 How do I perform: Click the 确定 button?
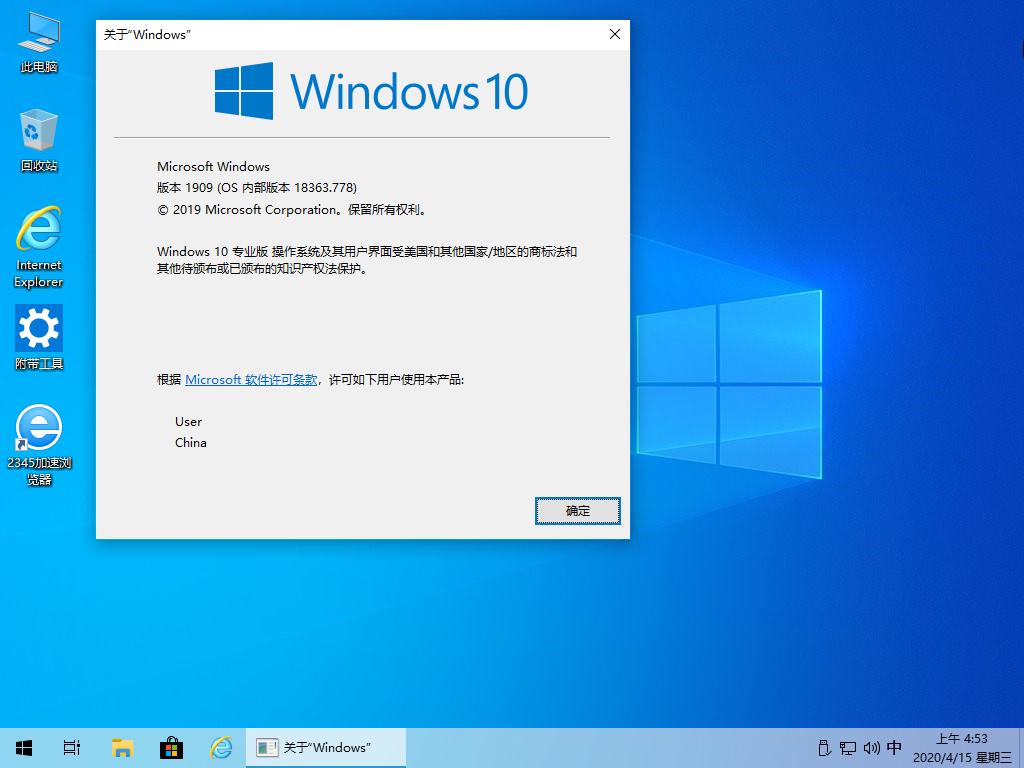pyautogui.click(x=577, y=511)
